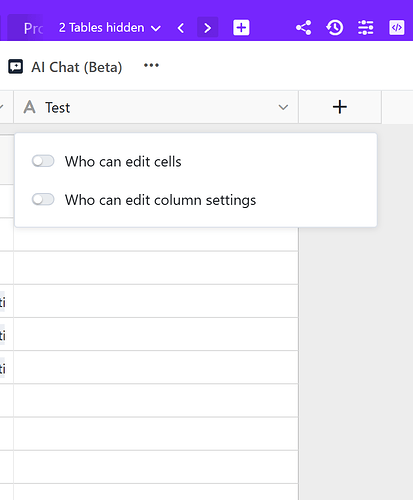Open settings sliders icon in header

(366, 28)
